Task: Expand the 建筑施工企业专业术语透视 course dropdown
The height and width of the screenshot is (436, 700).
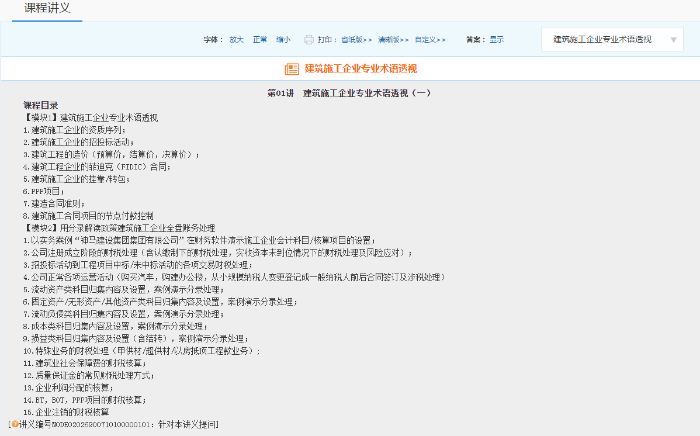Action: 612,40
